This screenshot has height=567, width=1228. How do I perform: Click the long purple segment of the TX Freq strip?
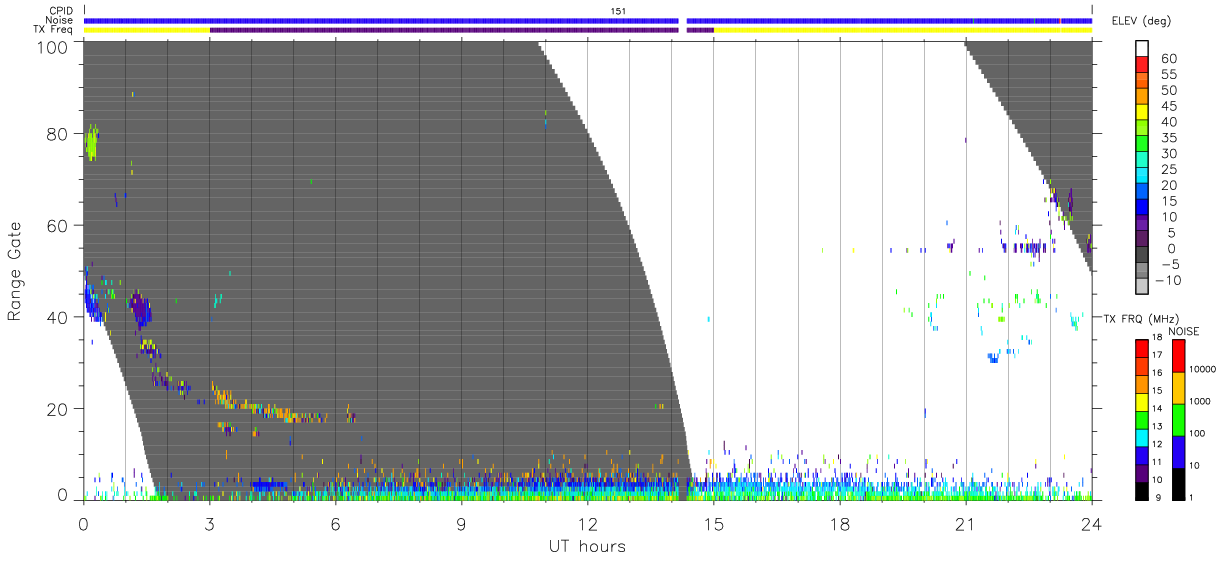pyautogui.click(x=444, y=30)
